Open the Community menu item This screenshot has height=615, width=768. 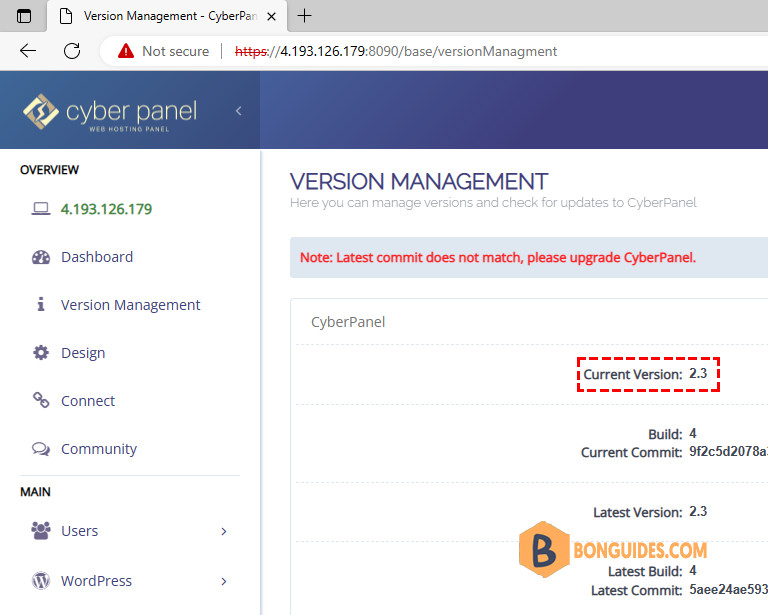pos(99,449)
